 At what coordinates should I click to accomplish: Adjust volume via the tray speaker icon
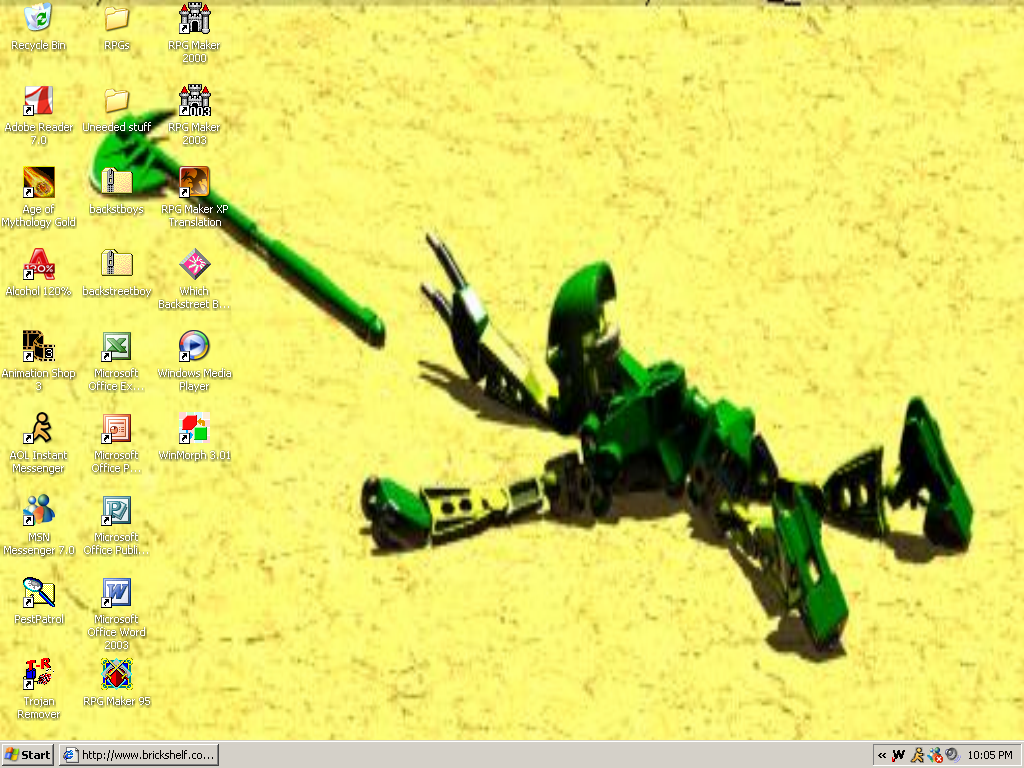tap(949, 755)
